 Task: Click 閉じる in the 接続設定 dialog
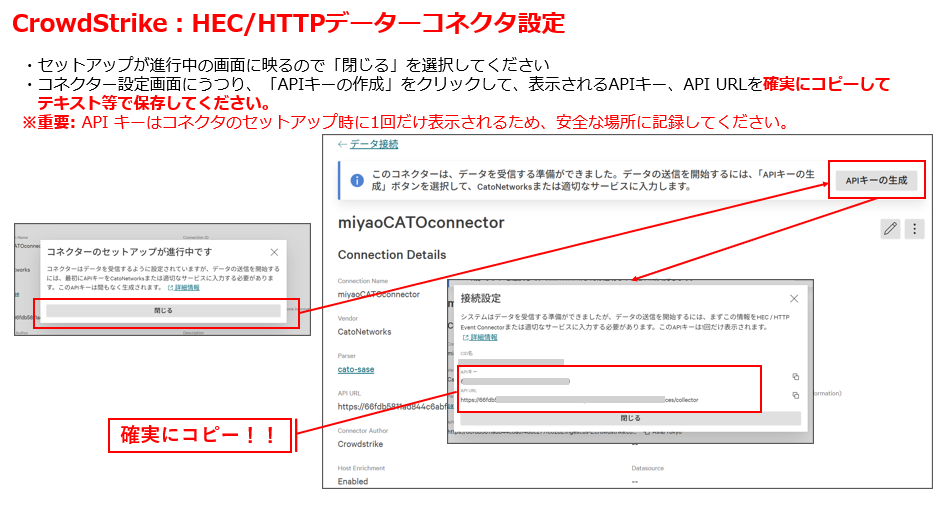(629, 418)
